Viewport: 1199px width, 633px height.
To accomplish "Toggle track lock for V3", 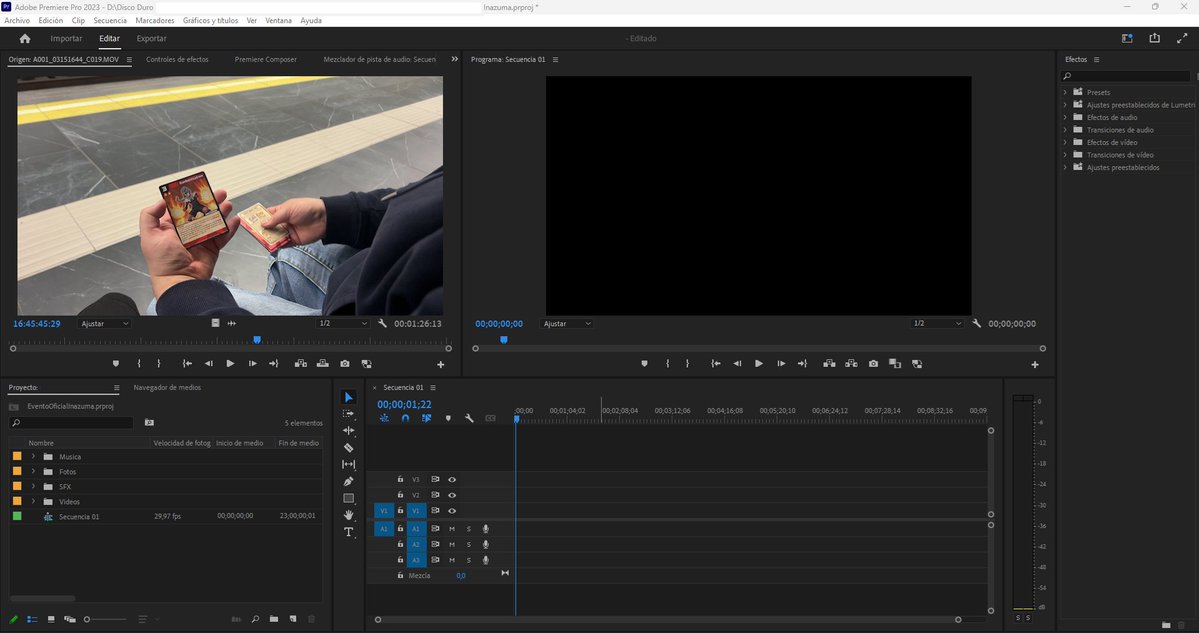I will click(x=400, y=479).
